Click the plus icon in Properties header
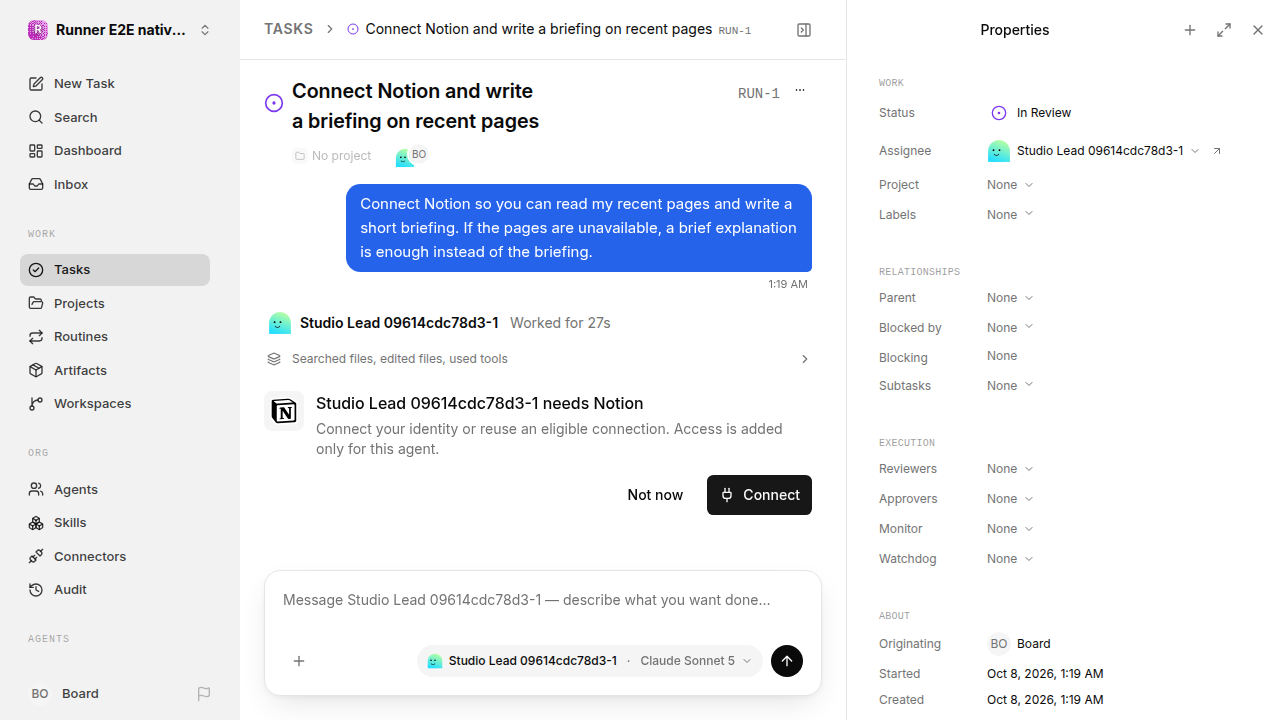Viewport: 1280px width, 720px height. point(1190,30)
